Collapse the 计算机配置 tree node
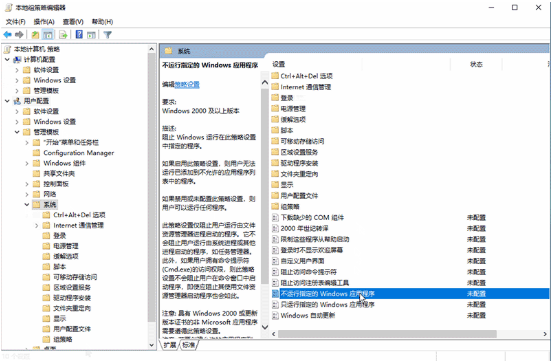556x364 pixels. click(x=7, y=60)
